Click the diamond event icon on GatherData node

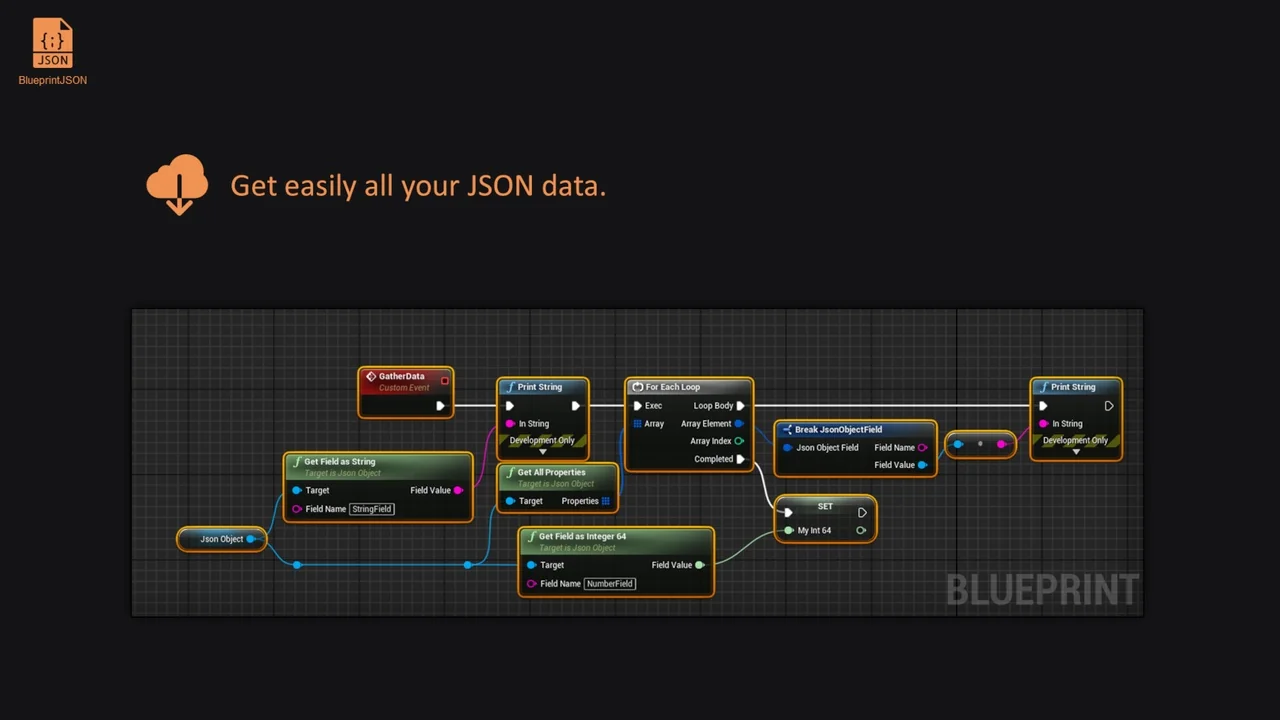click(372, 376)
